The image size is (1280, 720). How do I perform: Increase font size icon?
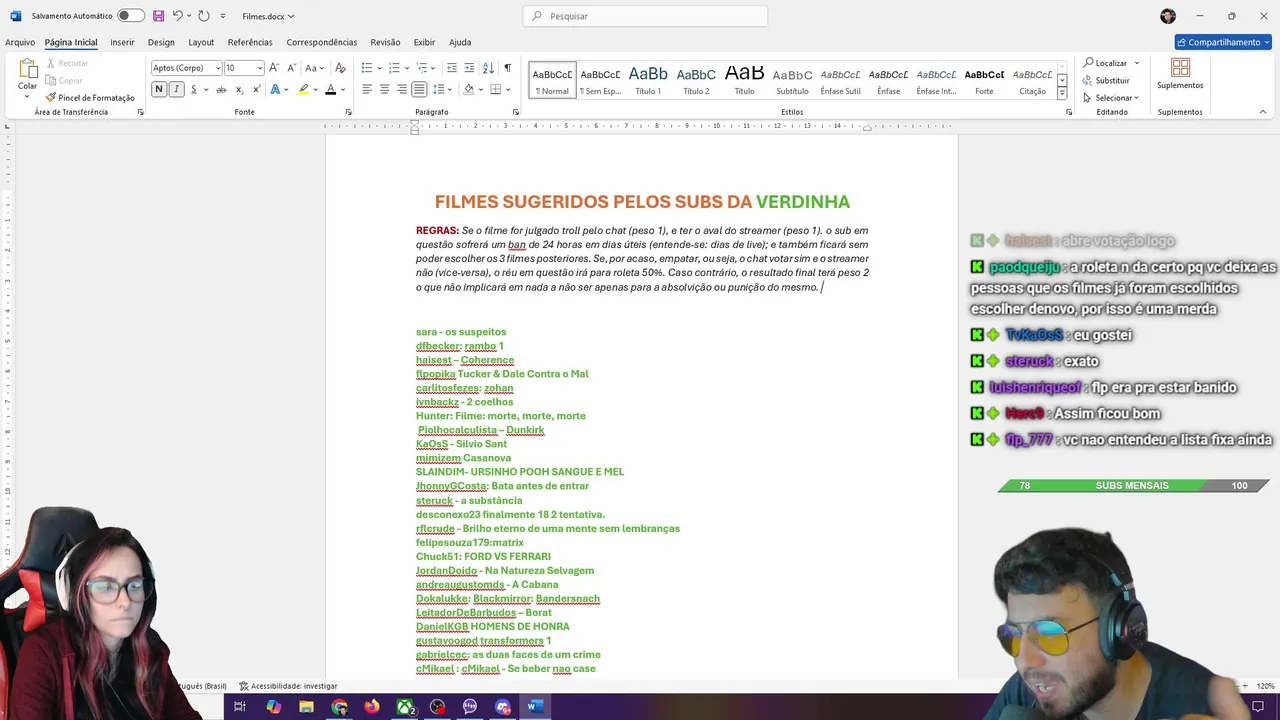click(x=275, y=68)
